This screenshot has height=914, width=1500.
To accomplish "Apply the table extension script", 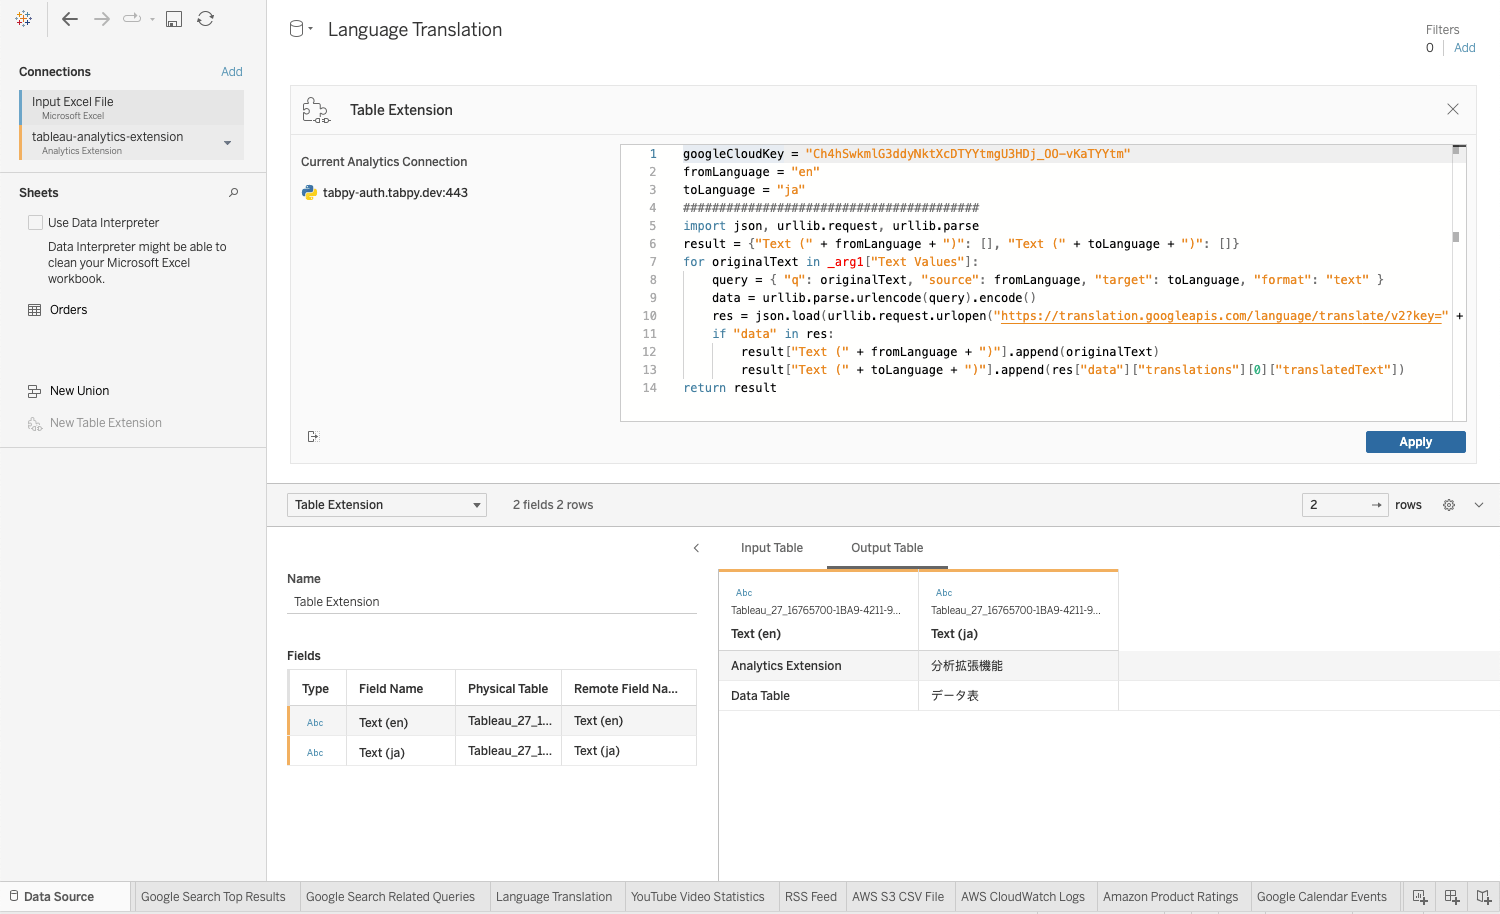I will coord(1416,442).
